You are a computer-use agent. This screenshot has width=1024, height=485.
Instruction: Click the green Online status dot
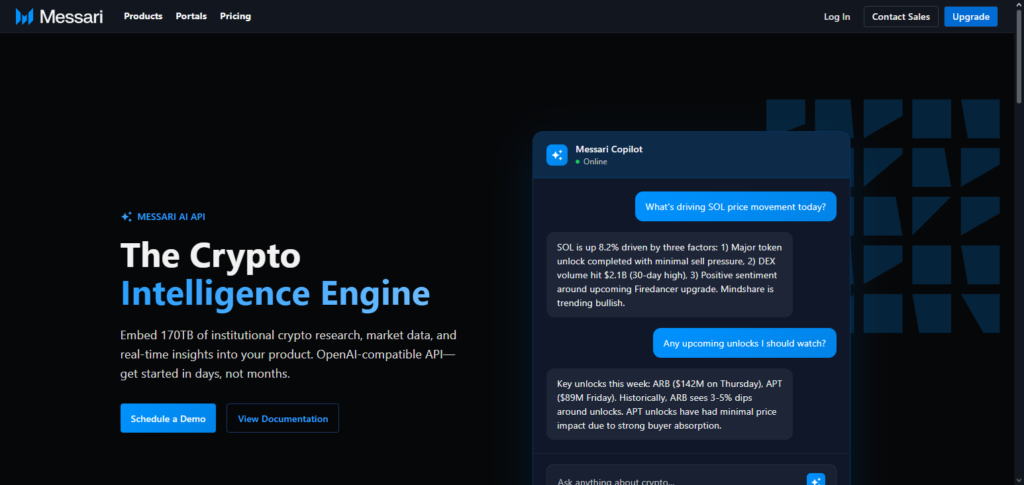pyautogui.click(x=578, y=161)
